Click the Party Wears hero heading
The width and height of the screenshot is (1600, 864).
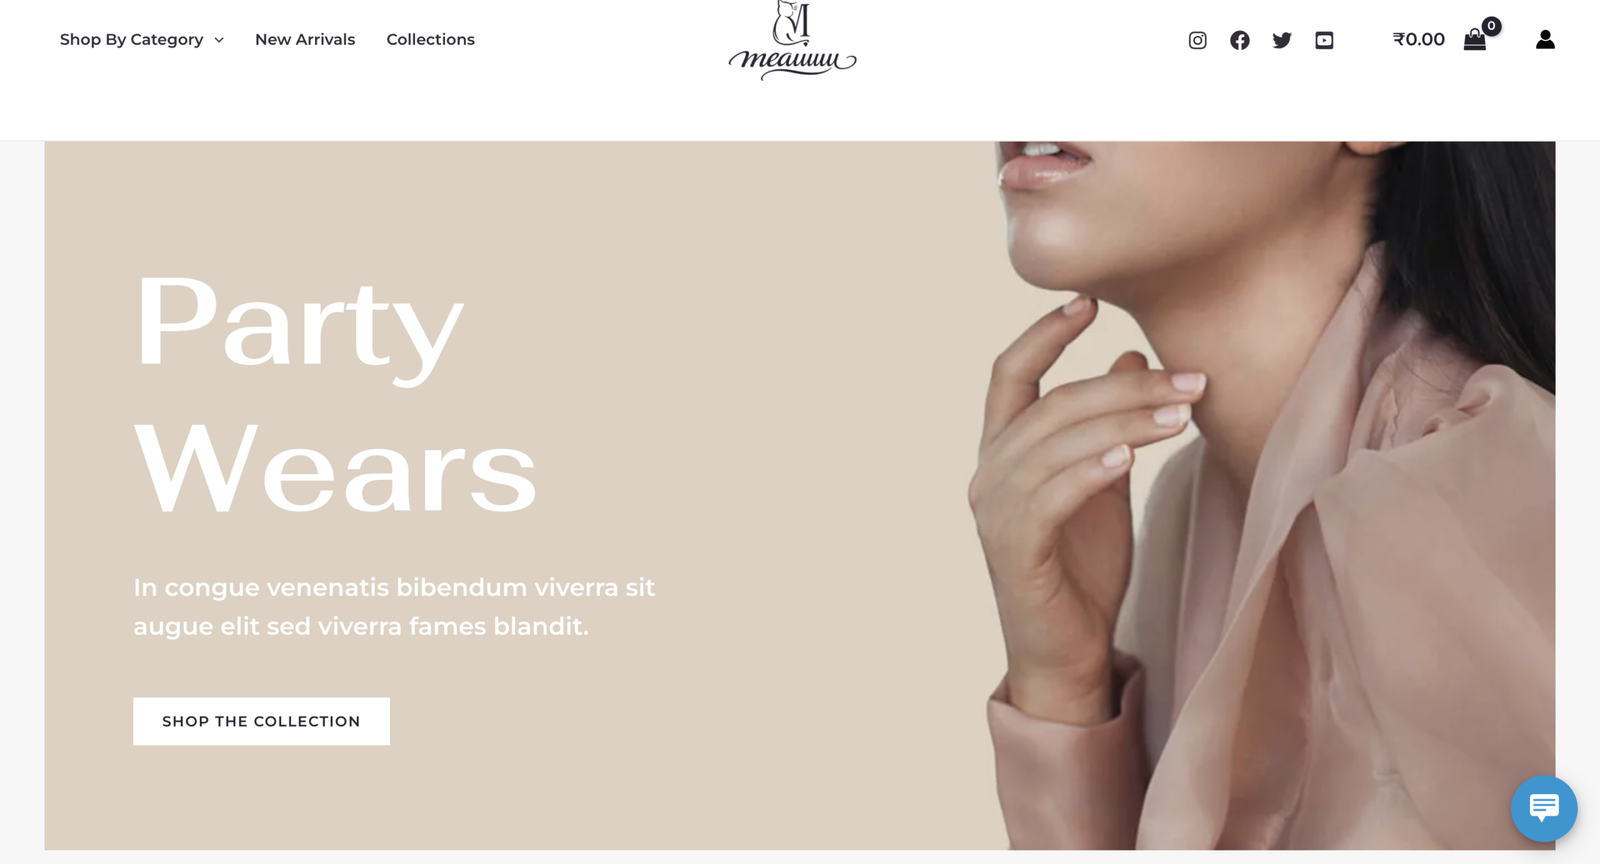pos(335,393)
